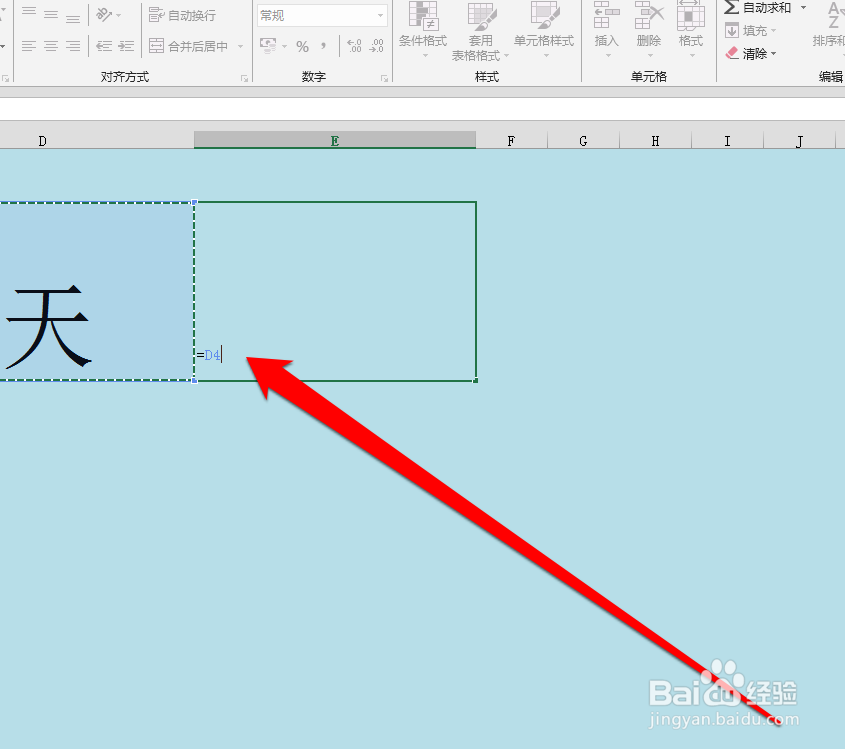Viewport: 845px width, 749px height.
Task: Click cell D4 containing 天
Action: click(x=97, y=292)
